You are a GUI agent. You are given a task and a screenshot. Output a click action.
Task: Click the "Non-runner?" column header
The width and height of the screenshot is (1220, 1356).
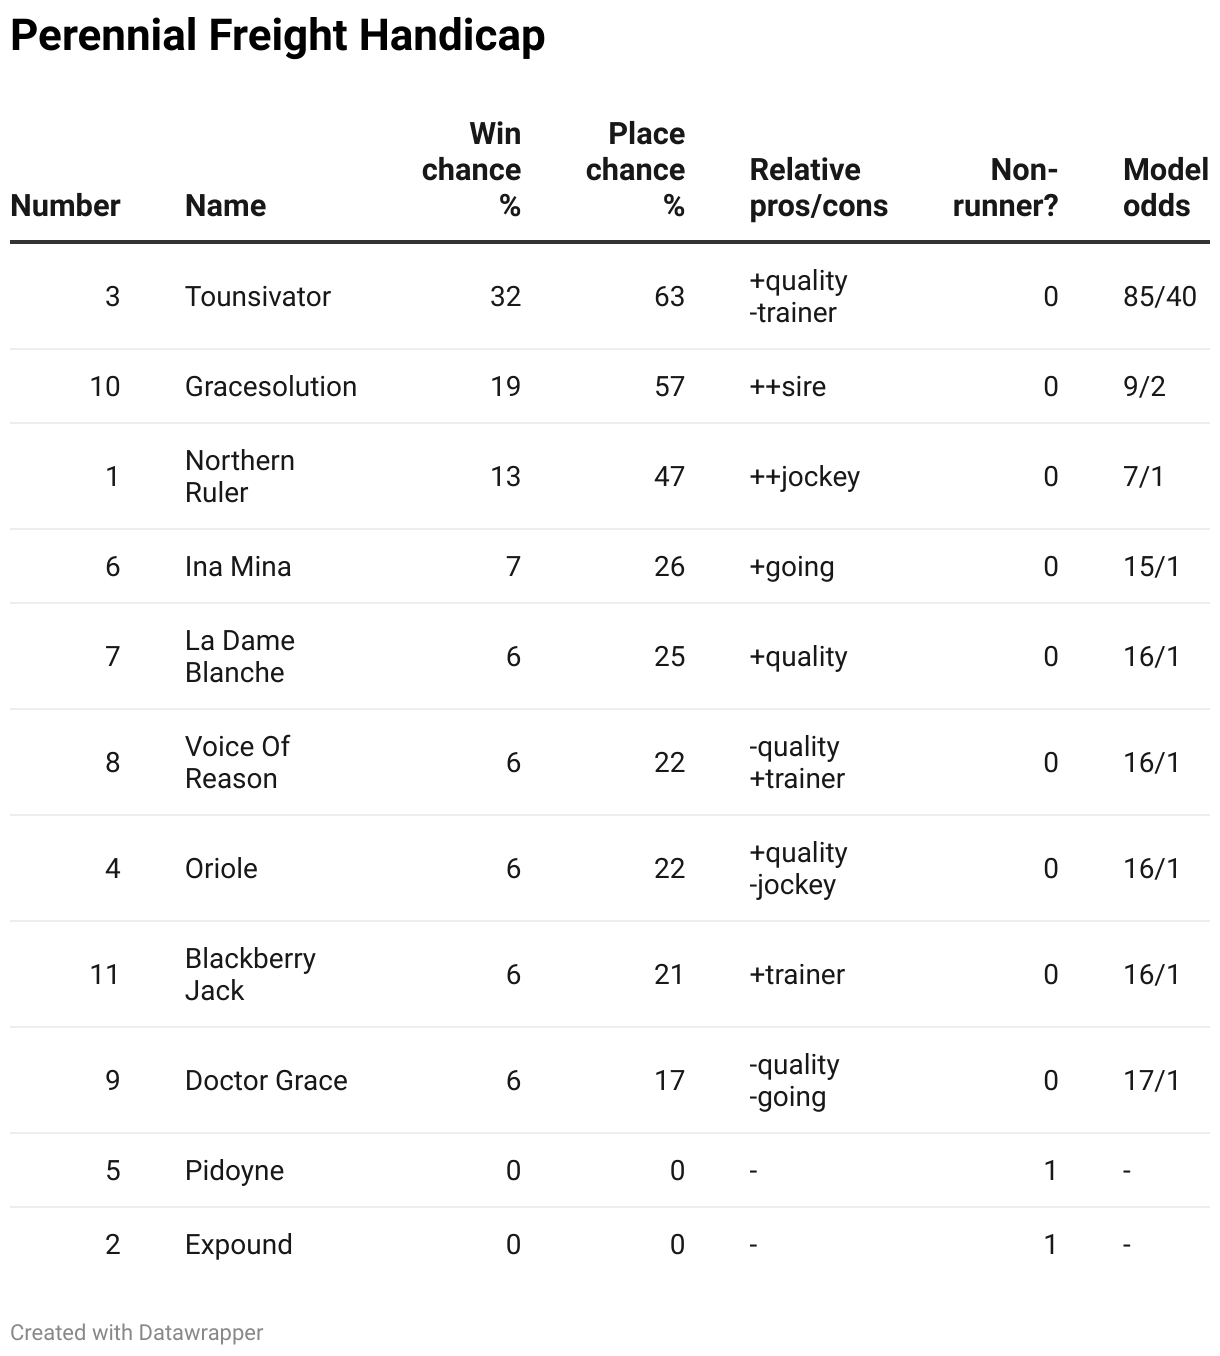[1006, 187]
